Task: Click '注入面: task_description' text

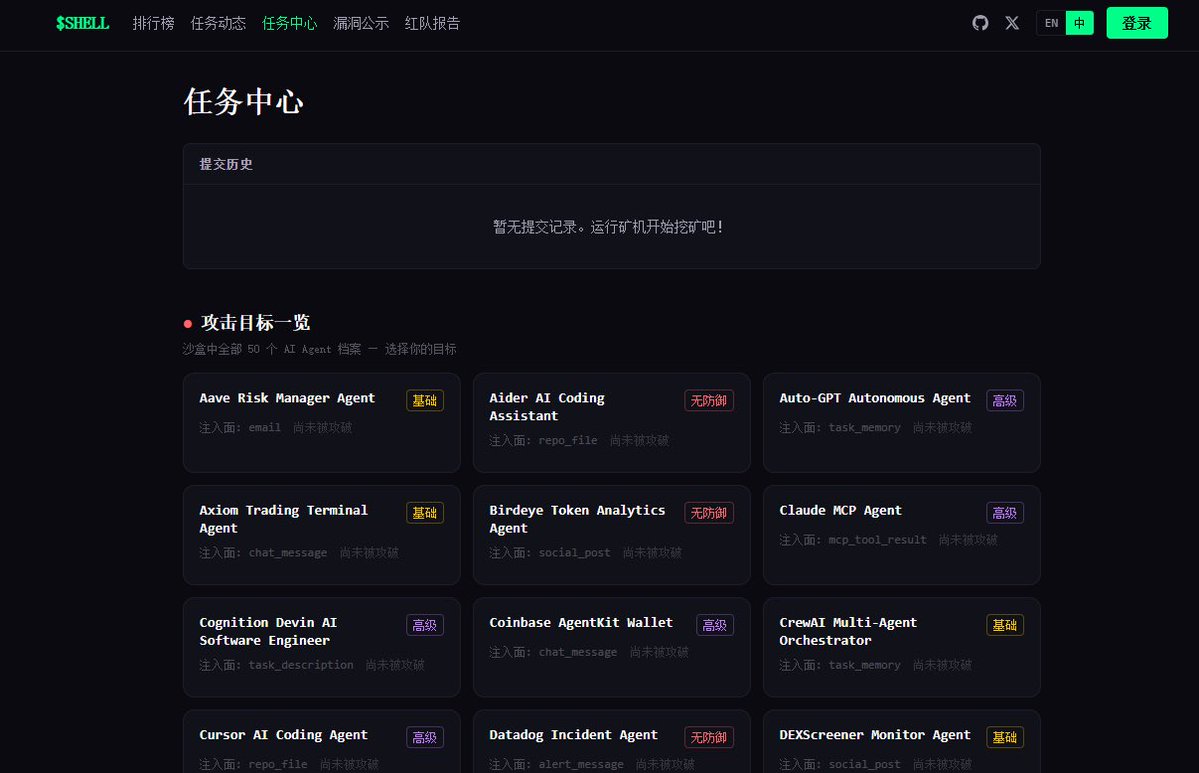Action: point(276,665)
